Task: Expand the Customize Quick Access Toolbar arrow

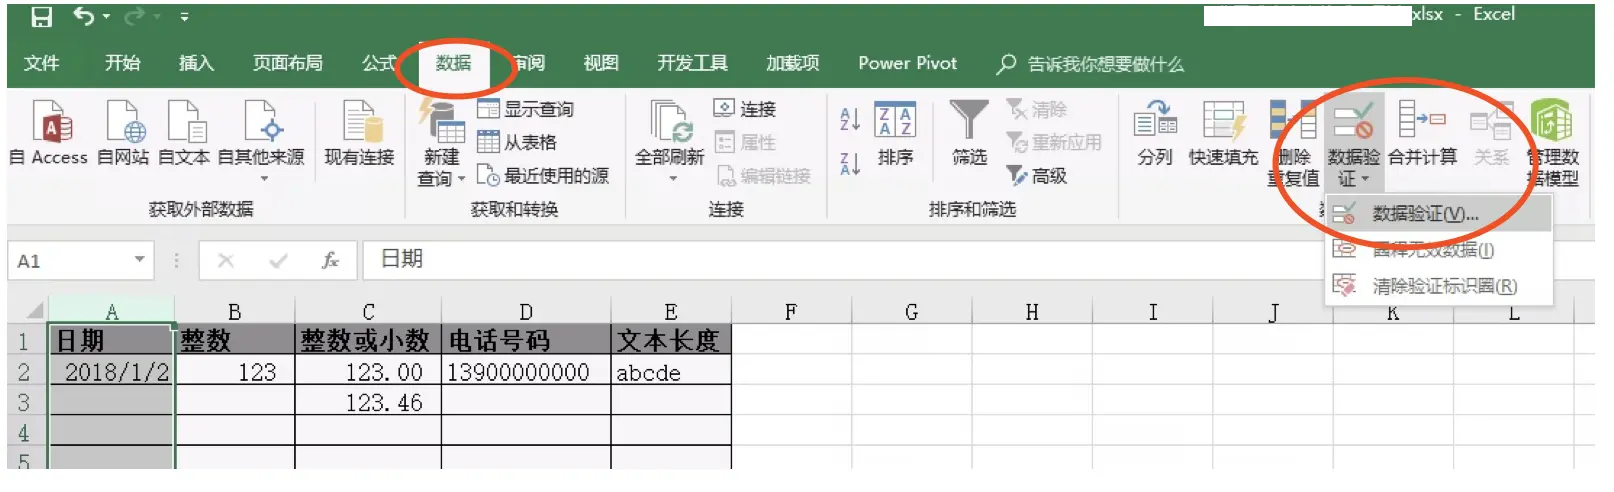Action: pyautogui.click(x=185, y=17)
